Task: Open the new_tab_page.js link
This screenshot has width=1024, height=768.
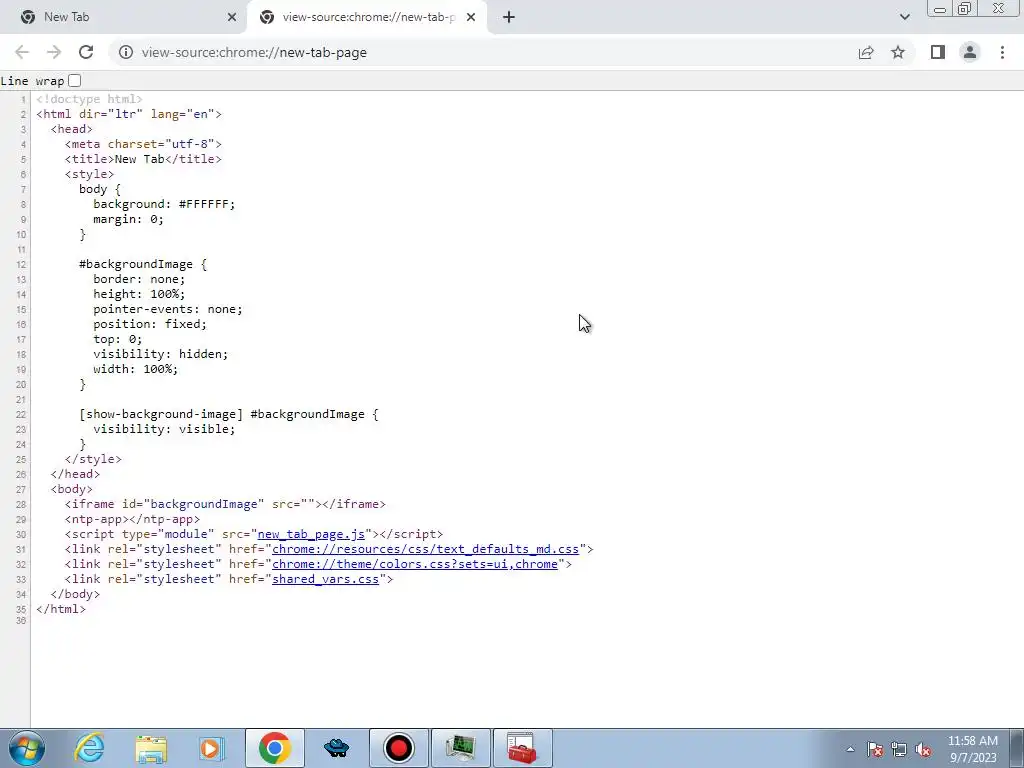Action: point(311,534)
